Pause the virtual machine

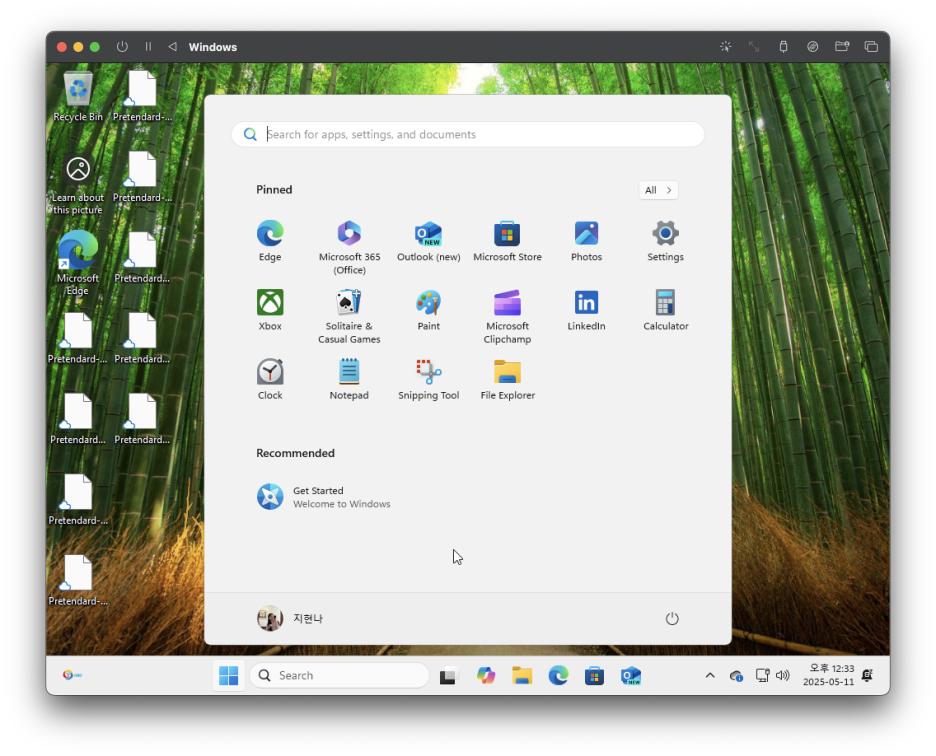pos(148,47)
